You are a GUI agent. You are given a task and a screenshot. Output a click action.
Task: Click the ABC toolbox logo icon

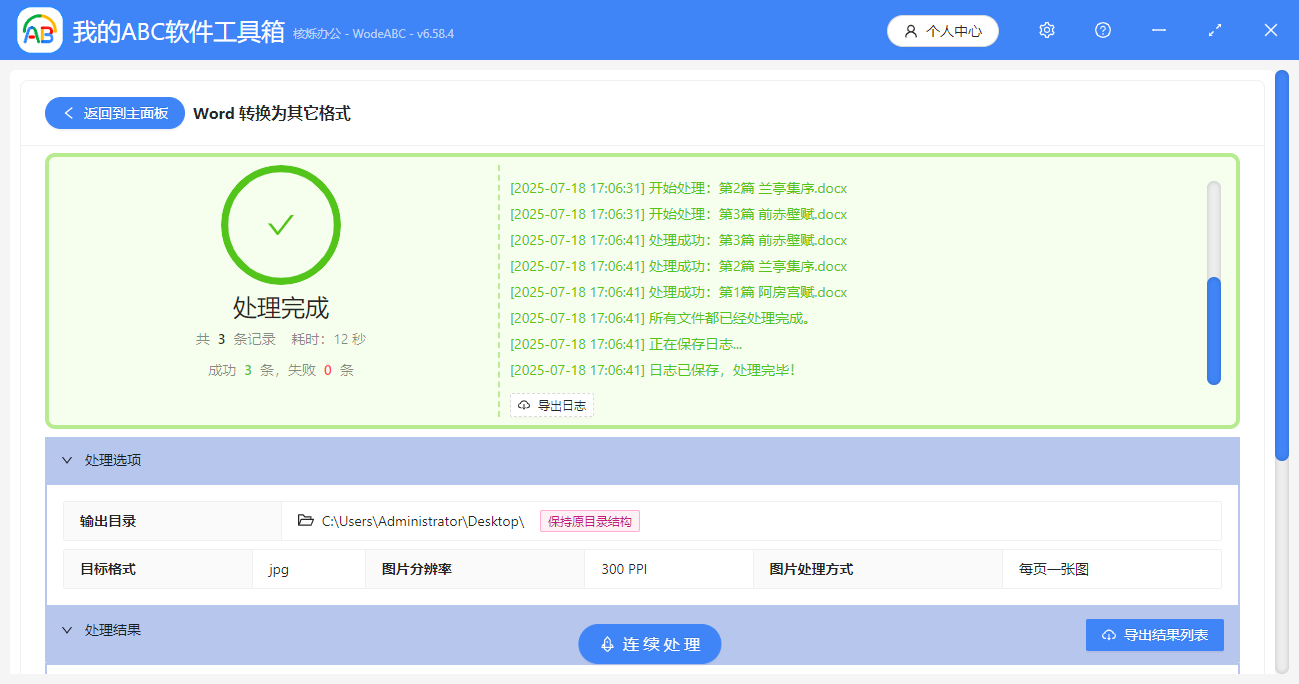[x=38, y=30]
